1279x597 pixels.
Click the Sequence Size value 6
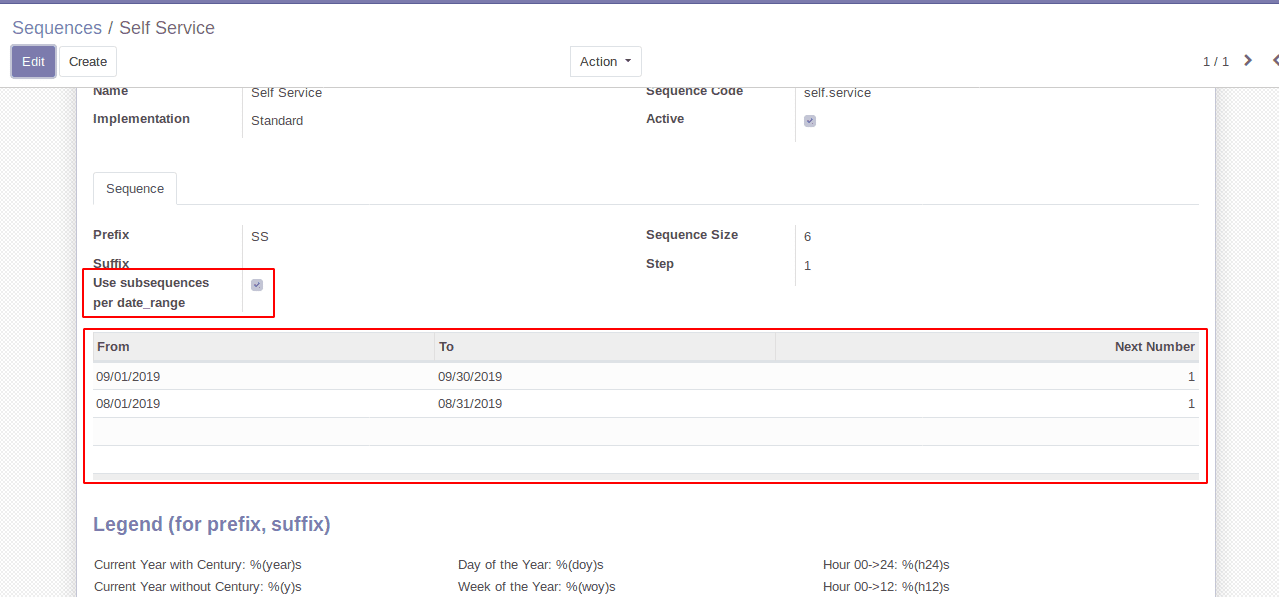(808, 237)
